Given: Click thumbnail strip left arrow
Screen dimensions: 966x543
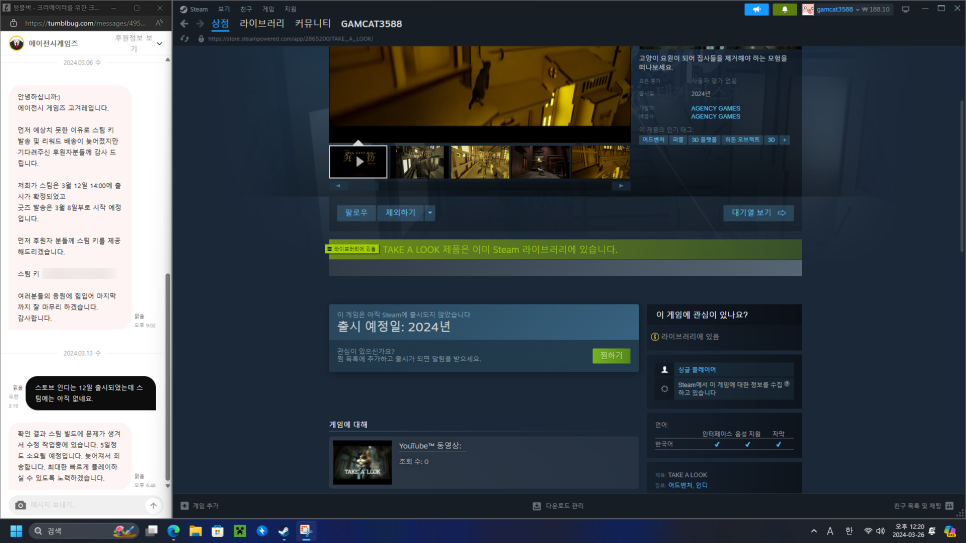Looking at the screenshot, I should pos(338,186).
